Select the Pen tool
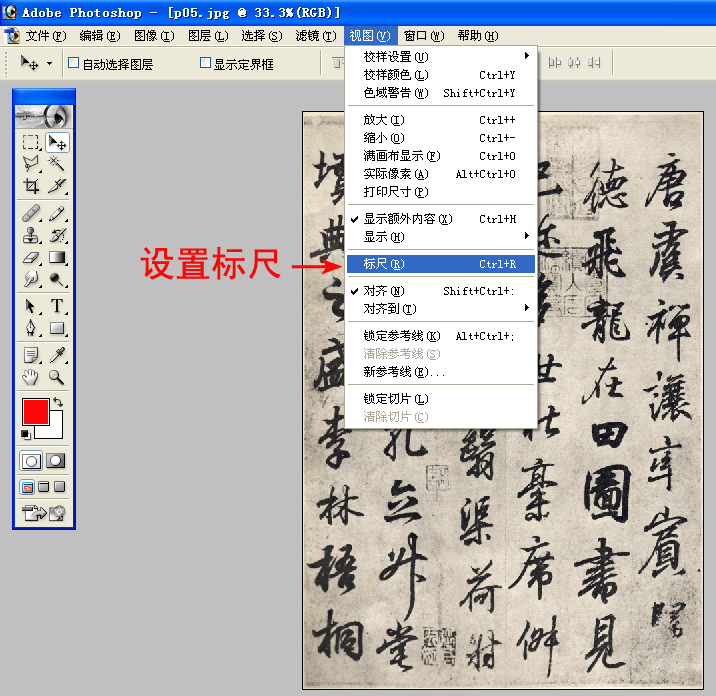The image size is (716, 696). pyautogui.click(x=31, y=328)
